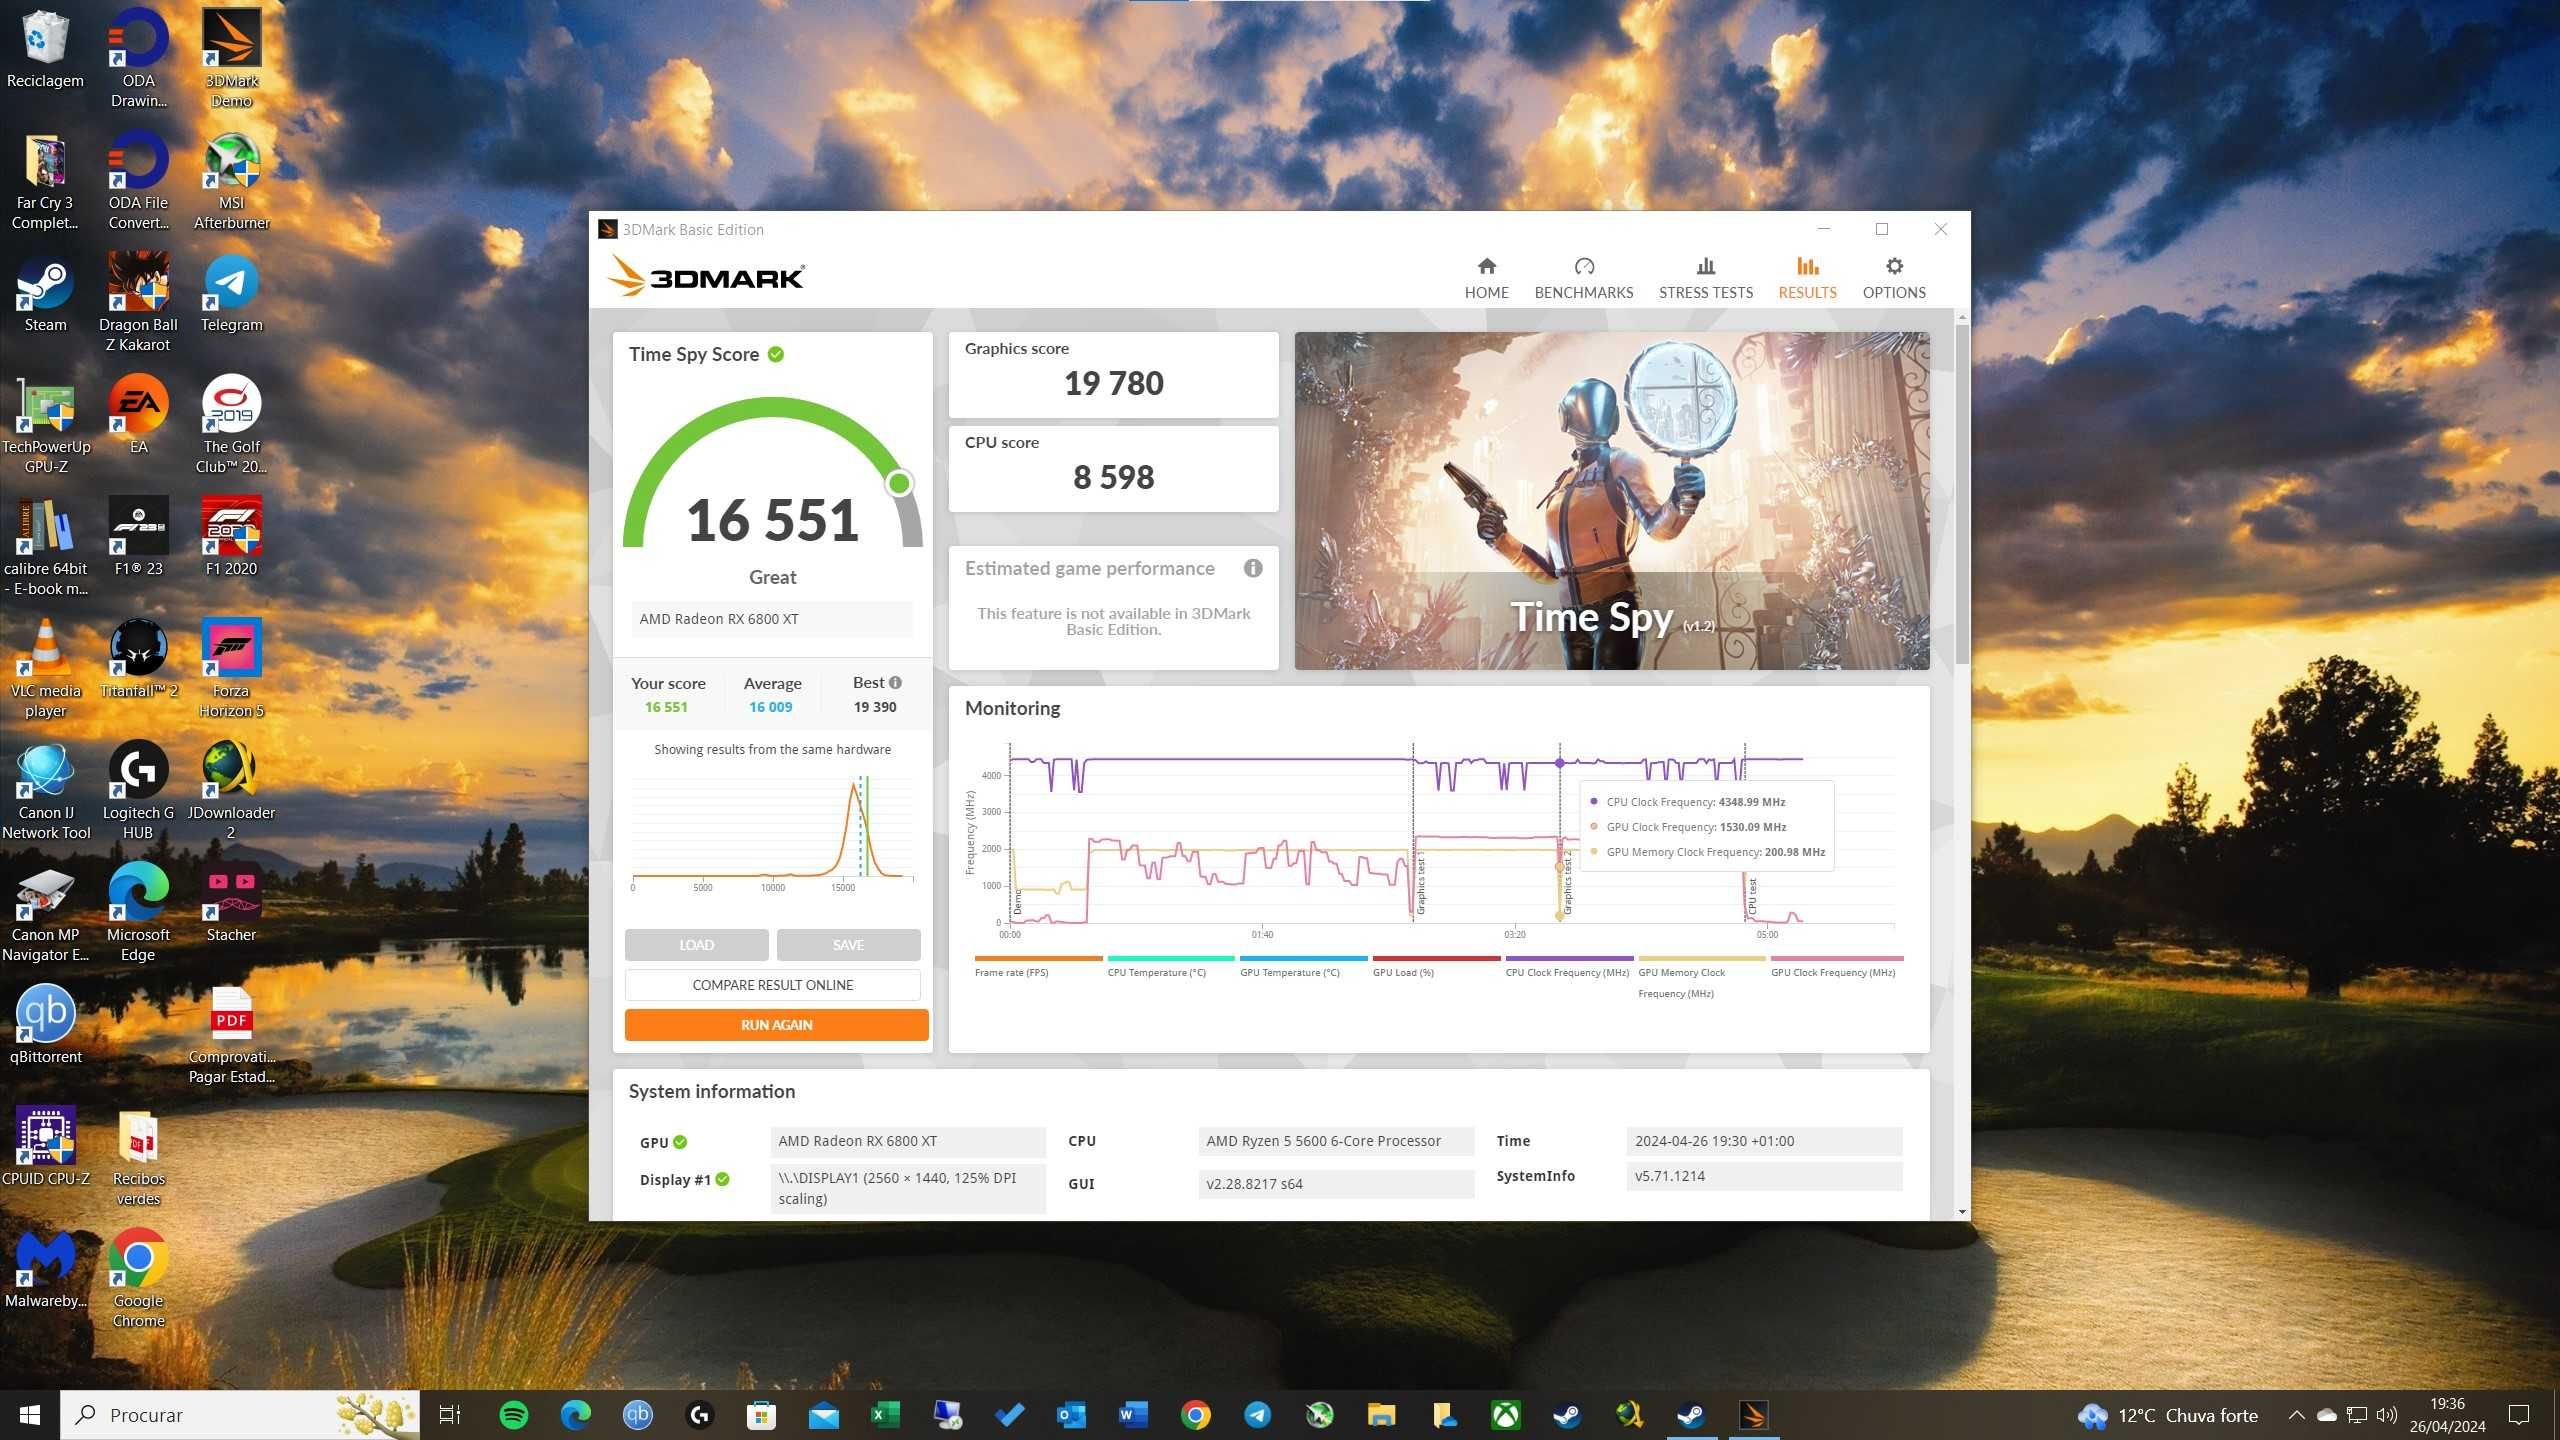Screen dimensions: 2560x1440
Task: Toggle the CPU Temperature legend item
Action: click(x=1170, y=967)
